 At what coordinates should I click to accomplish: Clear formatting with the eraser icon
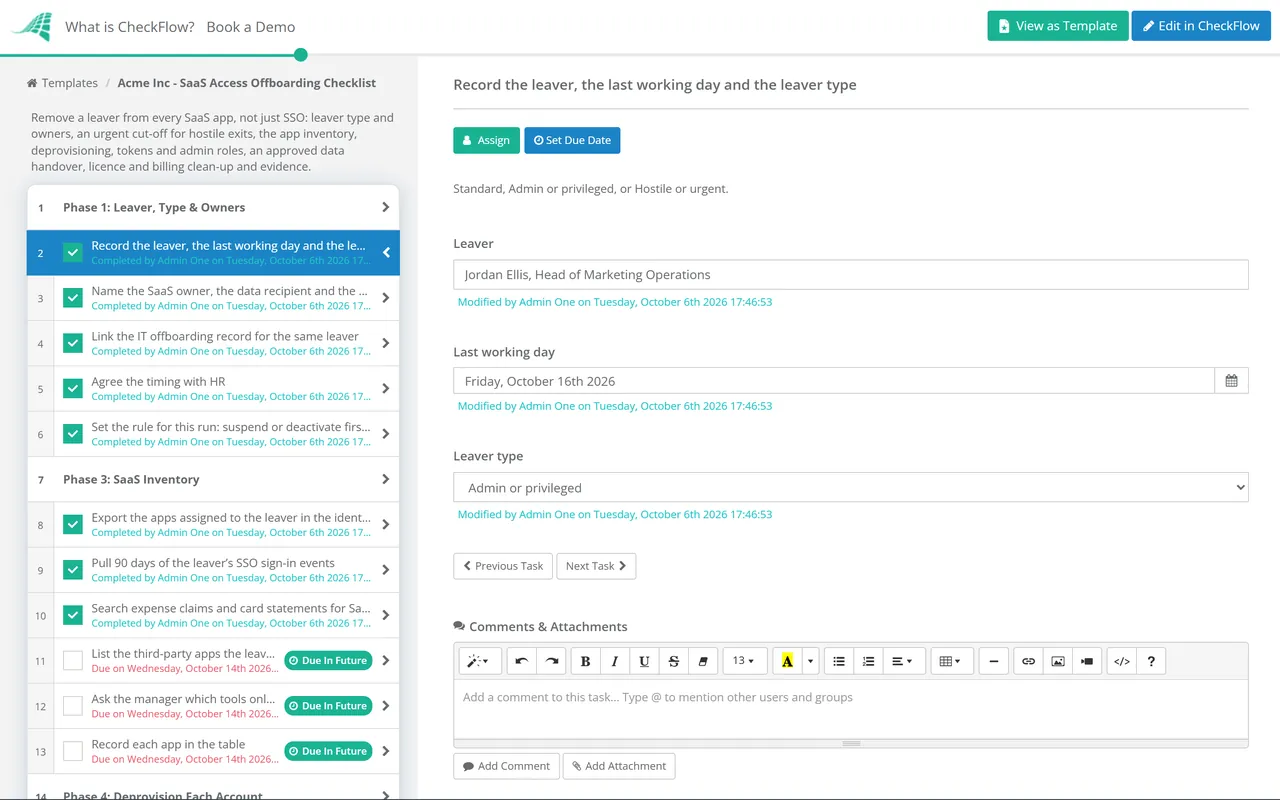point(703,661)
